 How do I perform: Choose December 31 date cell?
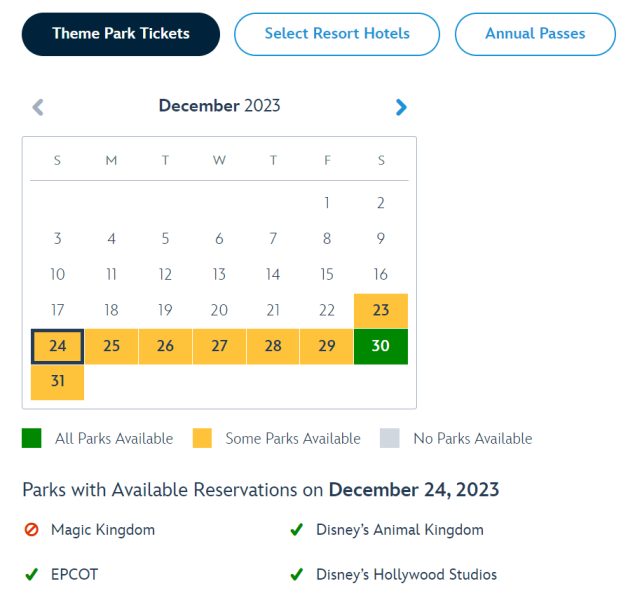(x=58, y=382)
